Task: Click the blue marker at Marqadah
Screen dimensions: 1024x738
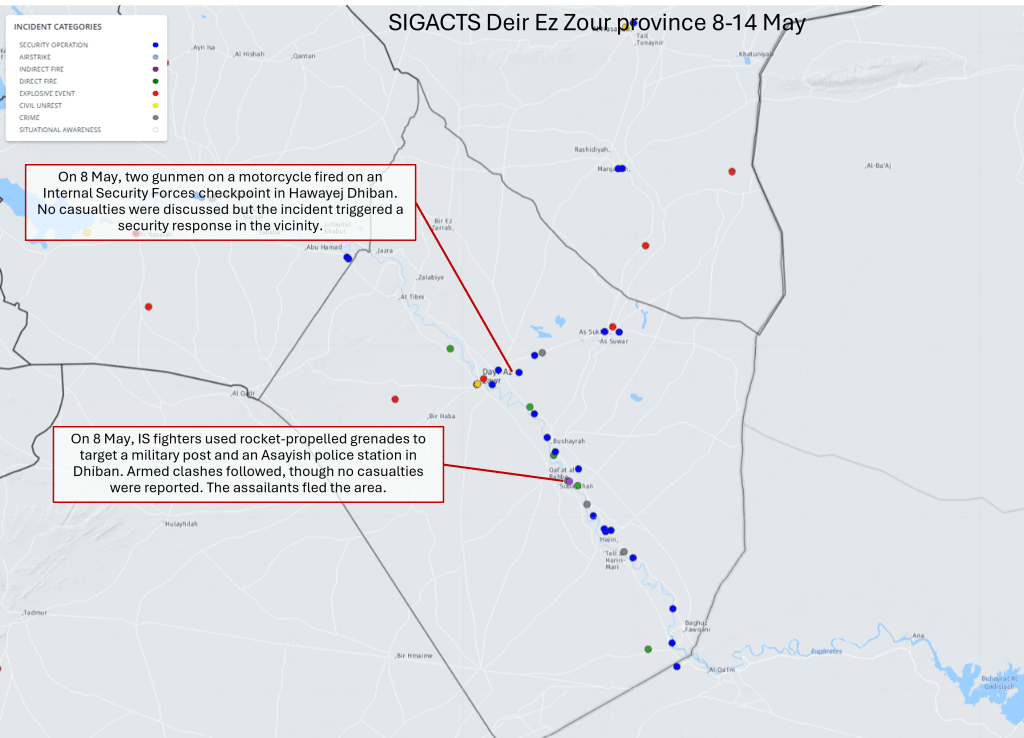Action: pyautogui.click(x=620, y=168)
